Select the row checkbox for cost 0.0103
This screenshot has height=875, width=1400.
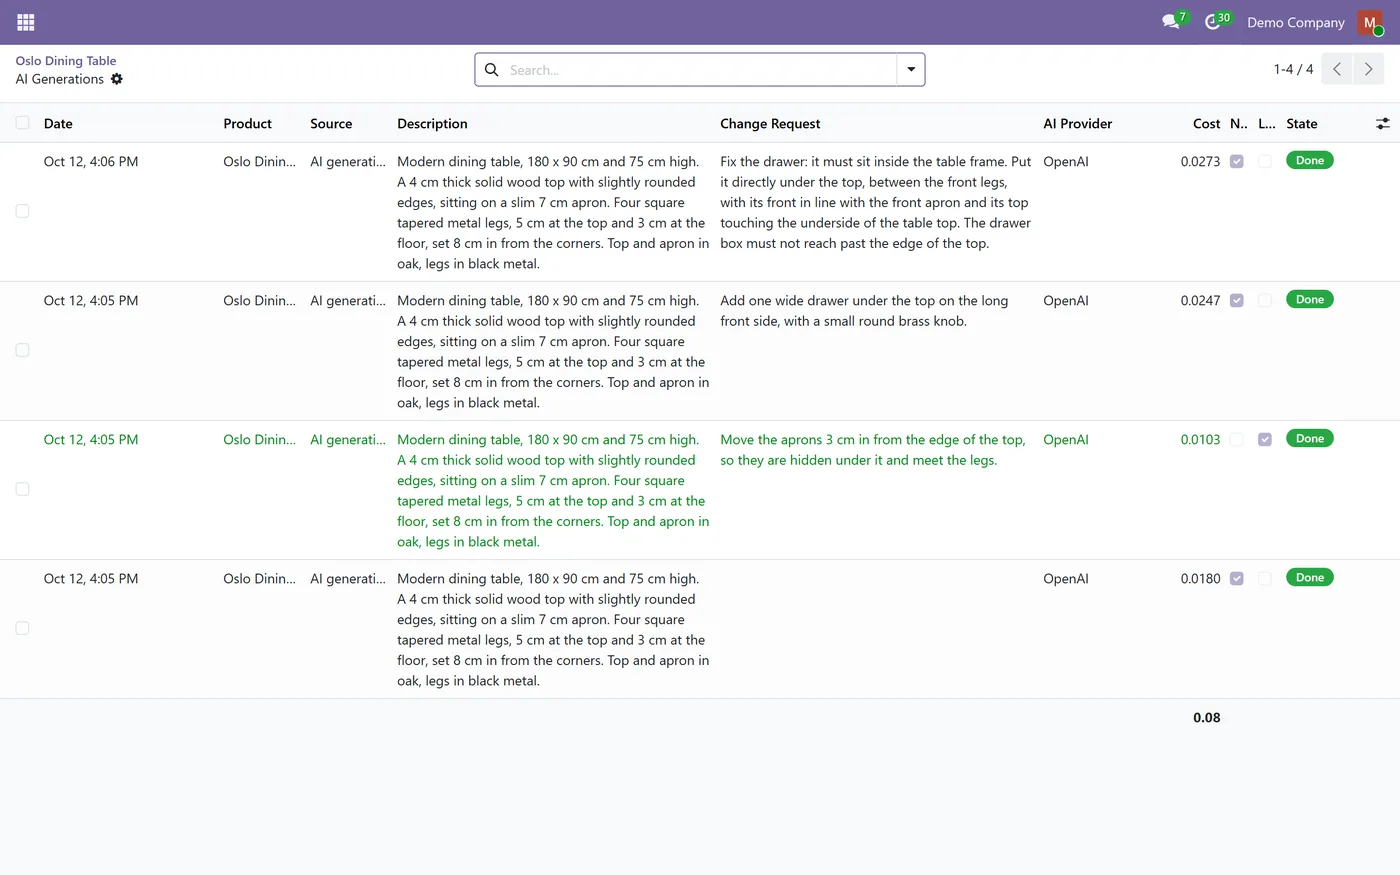22,489
